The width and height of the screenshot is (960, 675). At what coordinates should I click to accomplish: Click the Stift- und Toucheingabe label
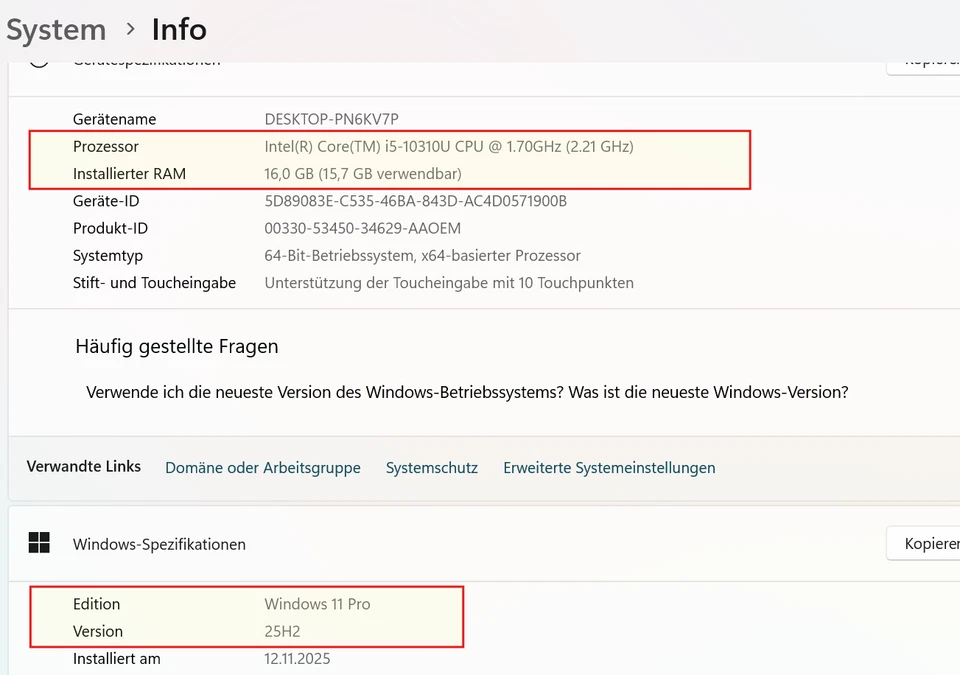click(154, 282)
